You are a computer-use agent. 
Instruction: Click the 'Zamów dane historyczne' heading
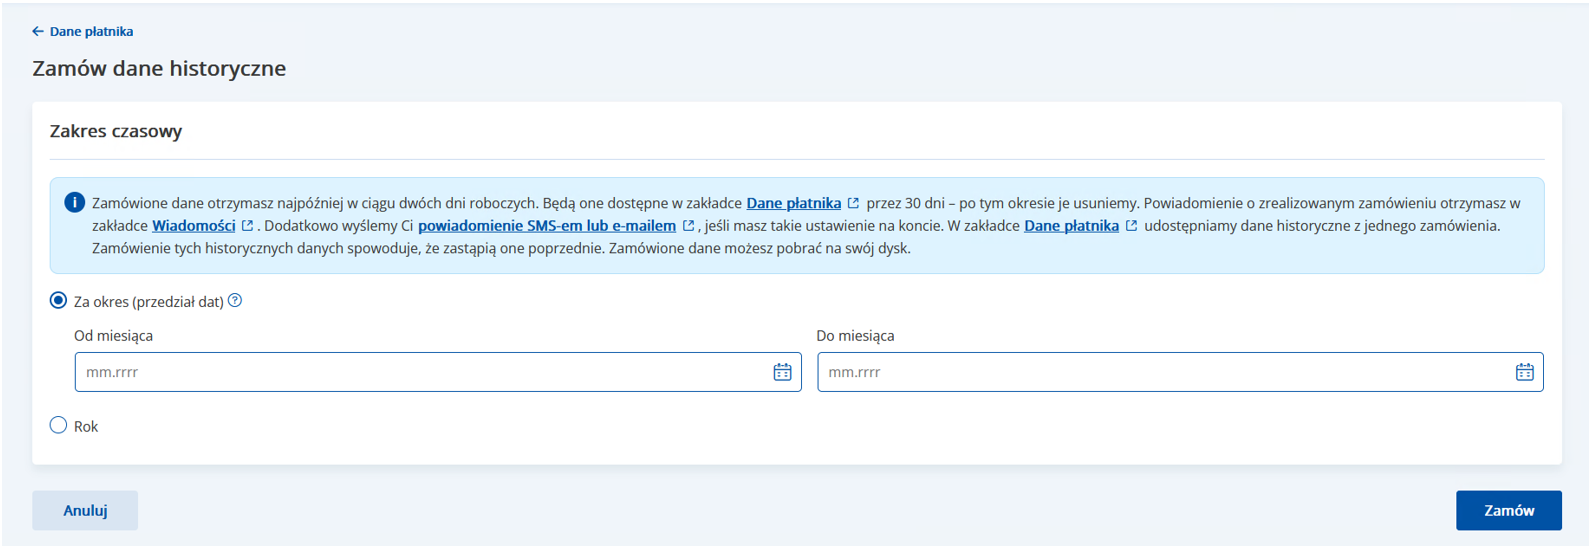pyautogui.click(x=159, y=68)
